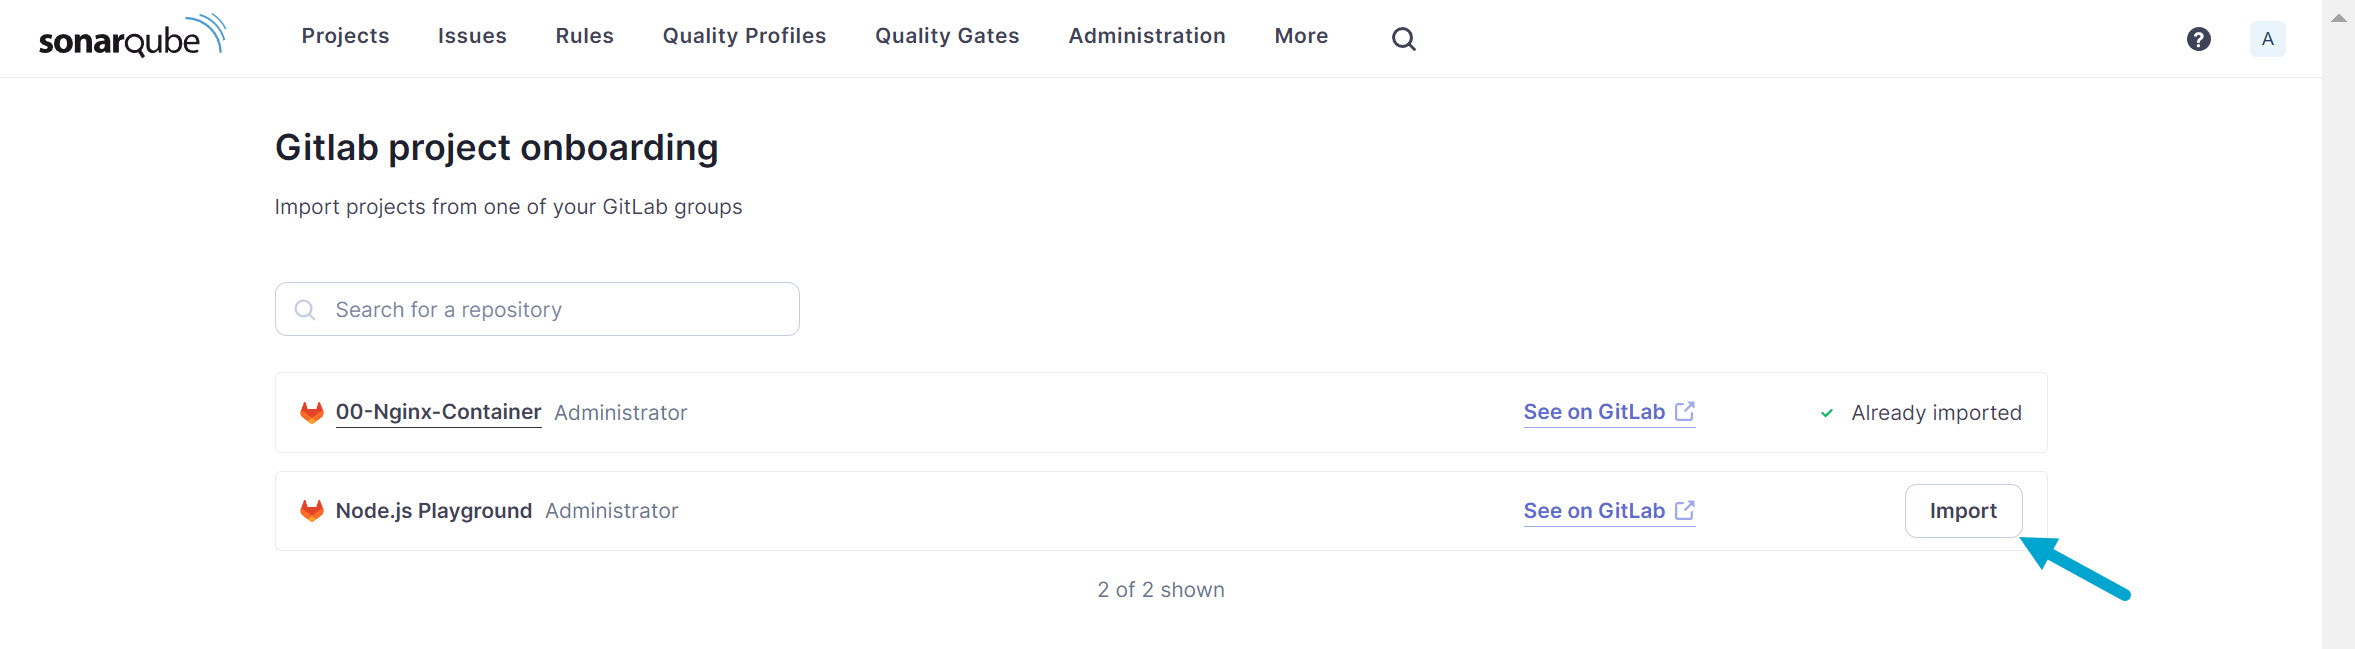Follow See on GitLab for Node.js Playground

(x=1593, y=510)
